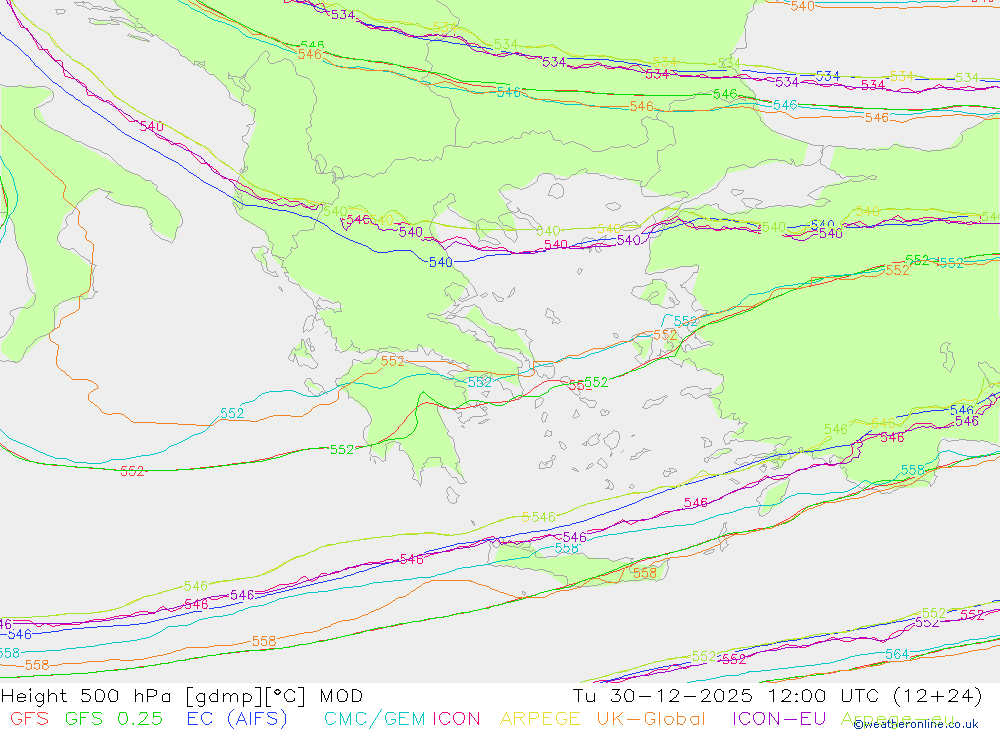Select the orange UK-Global legend label
The image size is (1000, 733).
click(x=651, y=719)
